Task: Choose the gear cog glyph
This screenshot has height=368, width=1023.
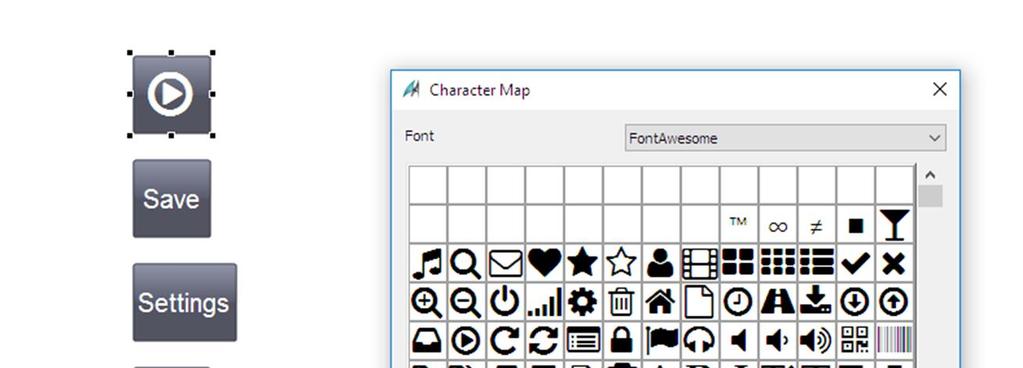Action: coord(583,302)
